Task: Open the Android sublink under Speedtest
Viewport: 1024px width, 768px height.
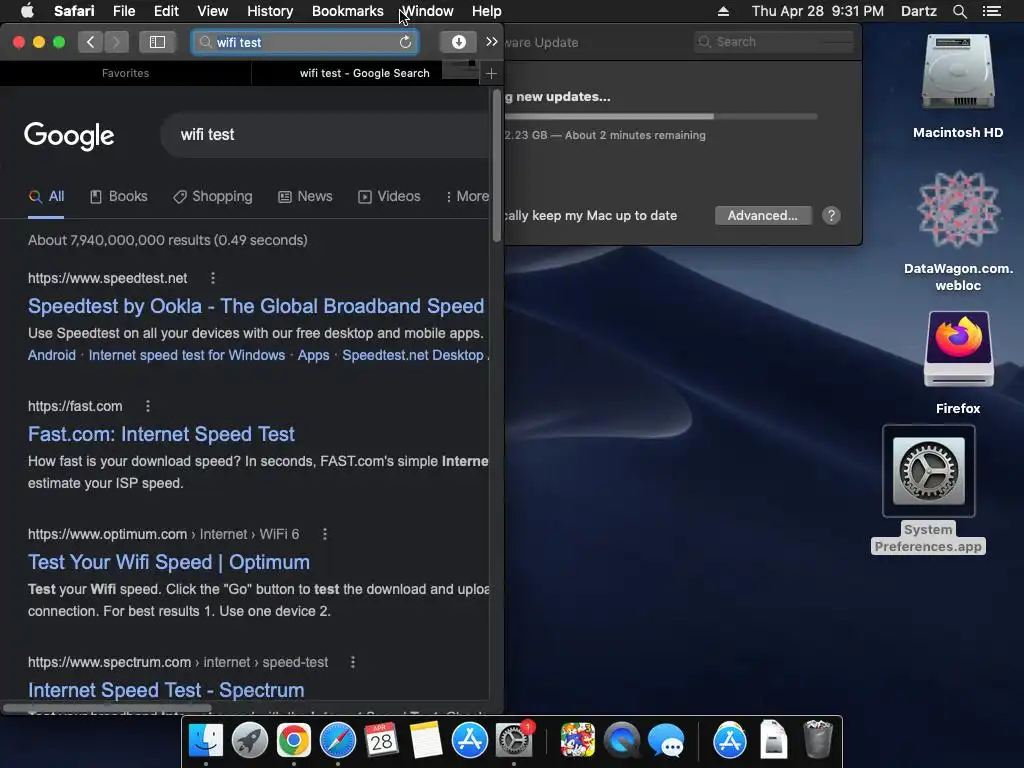Action: click(52, 355)
